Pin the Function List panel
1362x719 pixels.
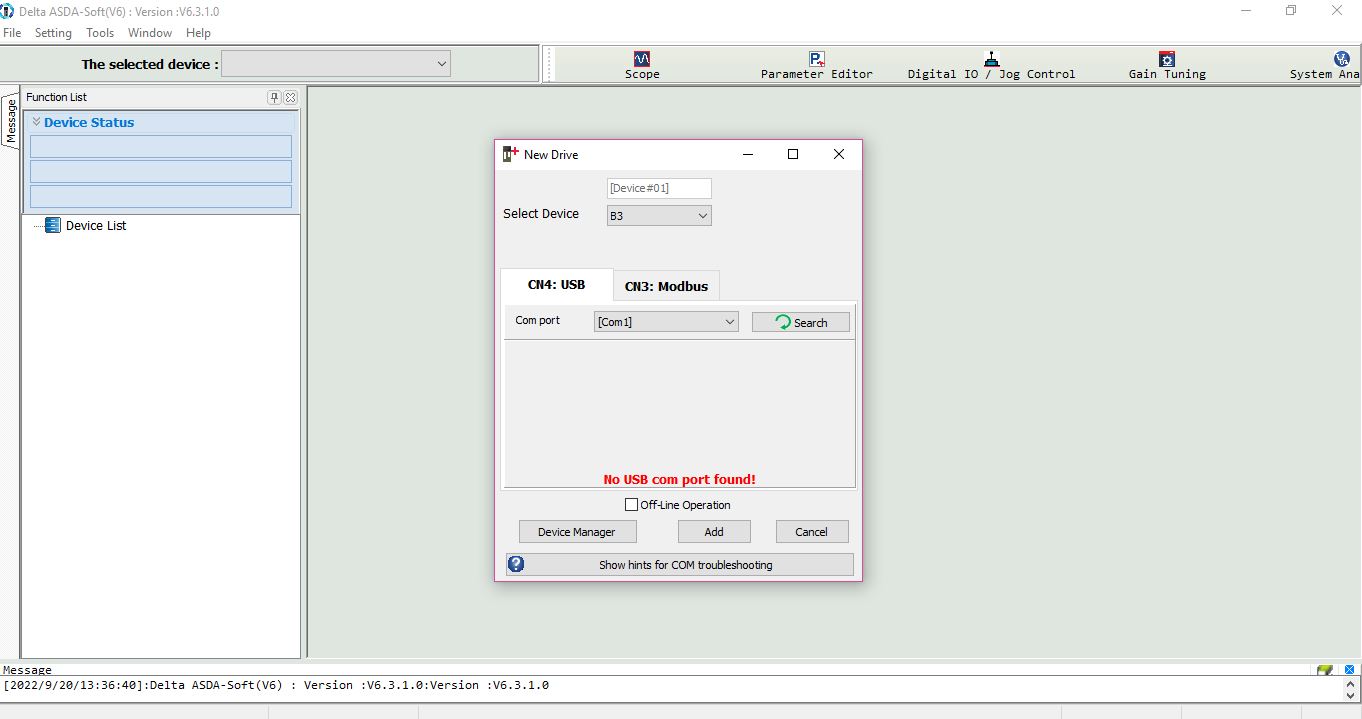pos(274,97)
